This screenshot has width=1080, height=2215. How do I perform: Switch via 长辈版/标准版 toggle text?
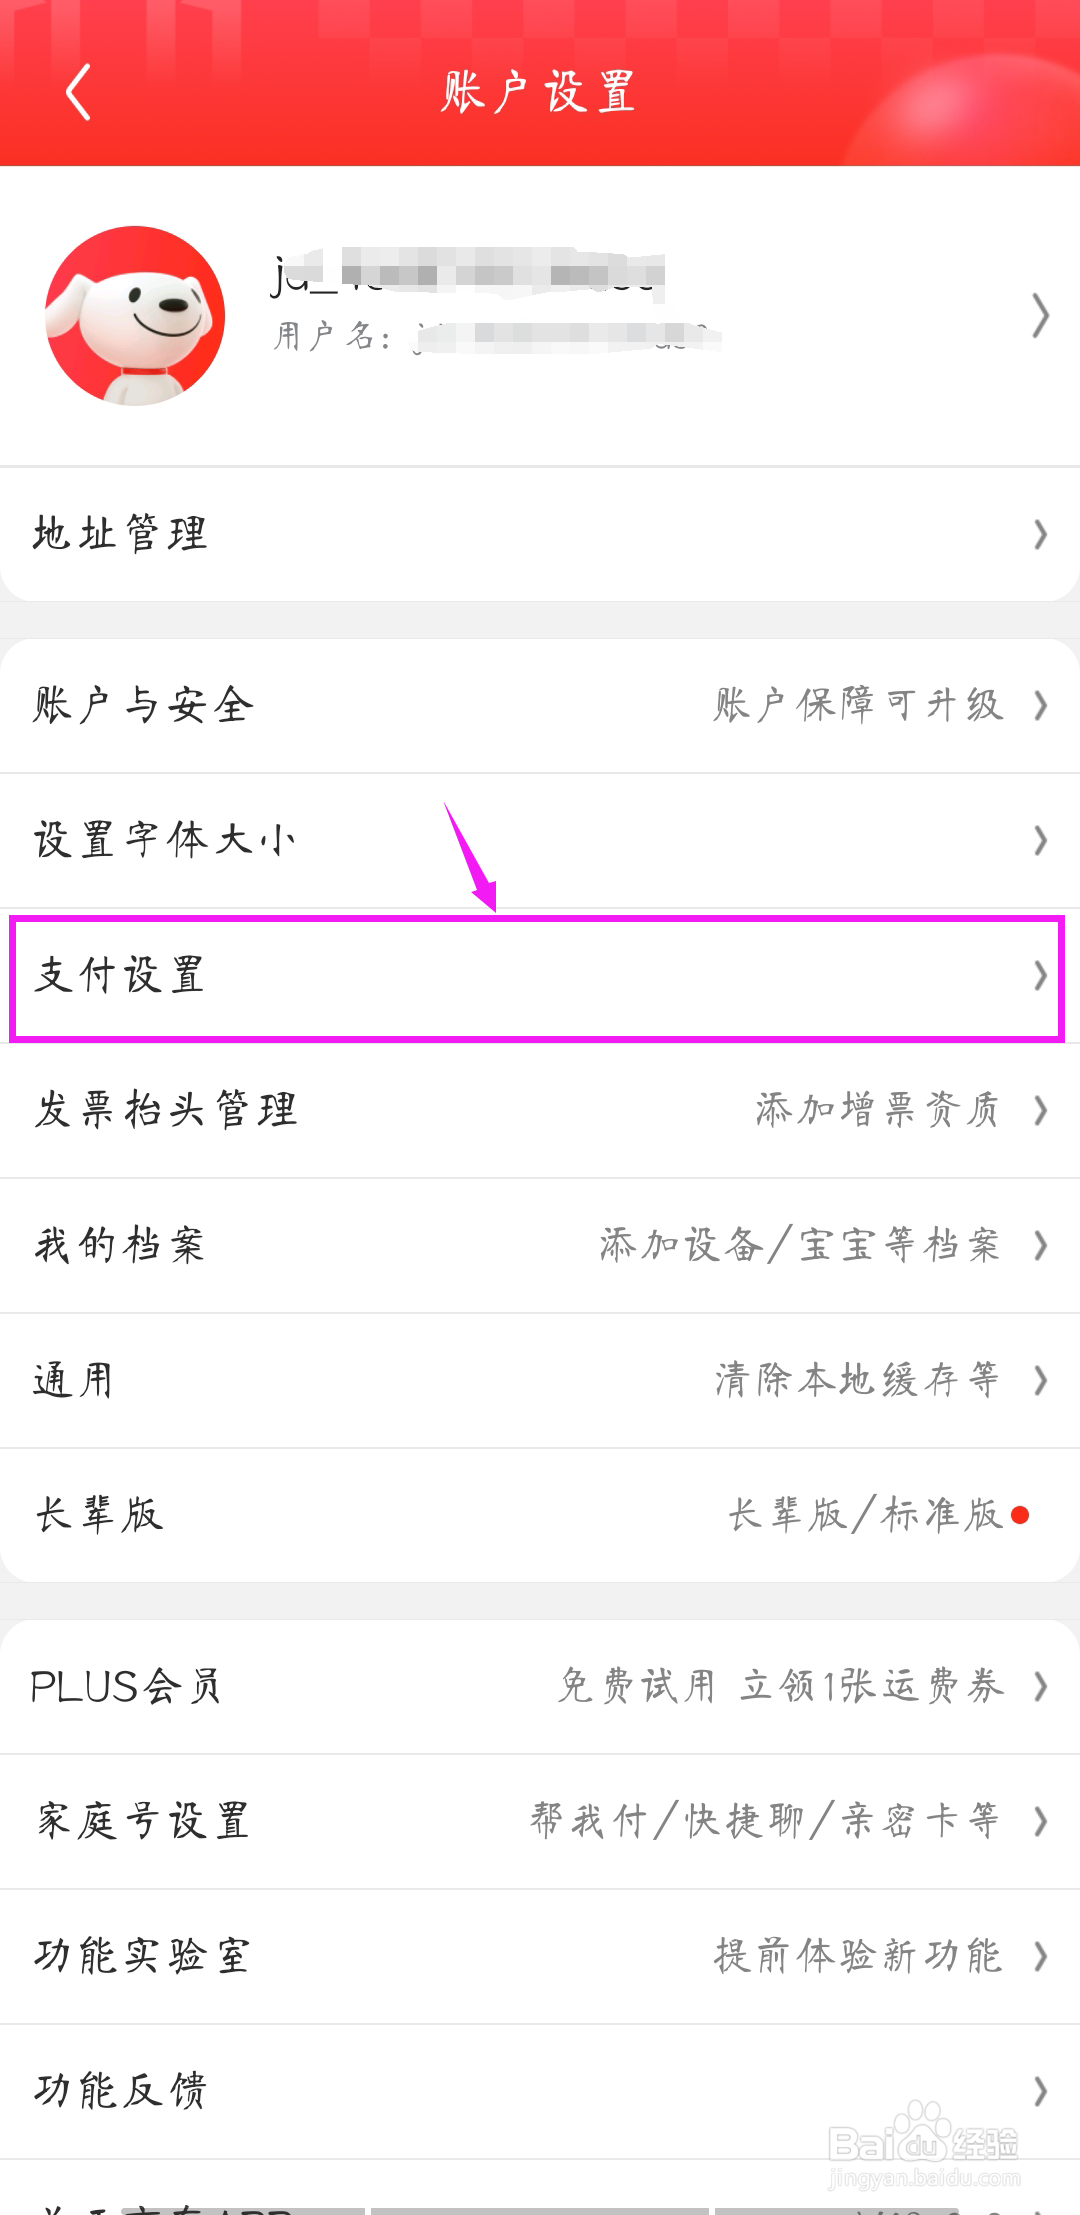(865, 1515)
